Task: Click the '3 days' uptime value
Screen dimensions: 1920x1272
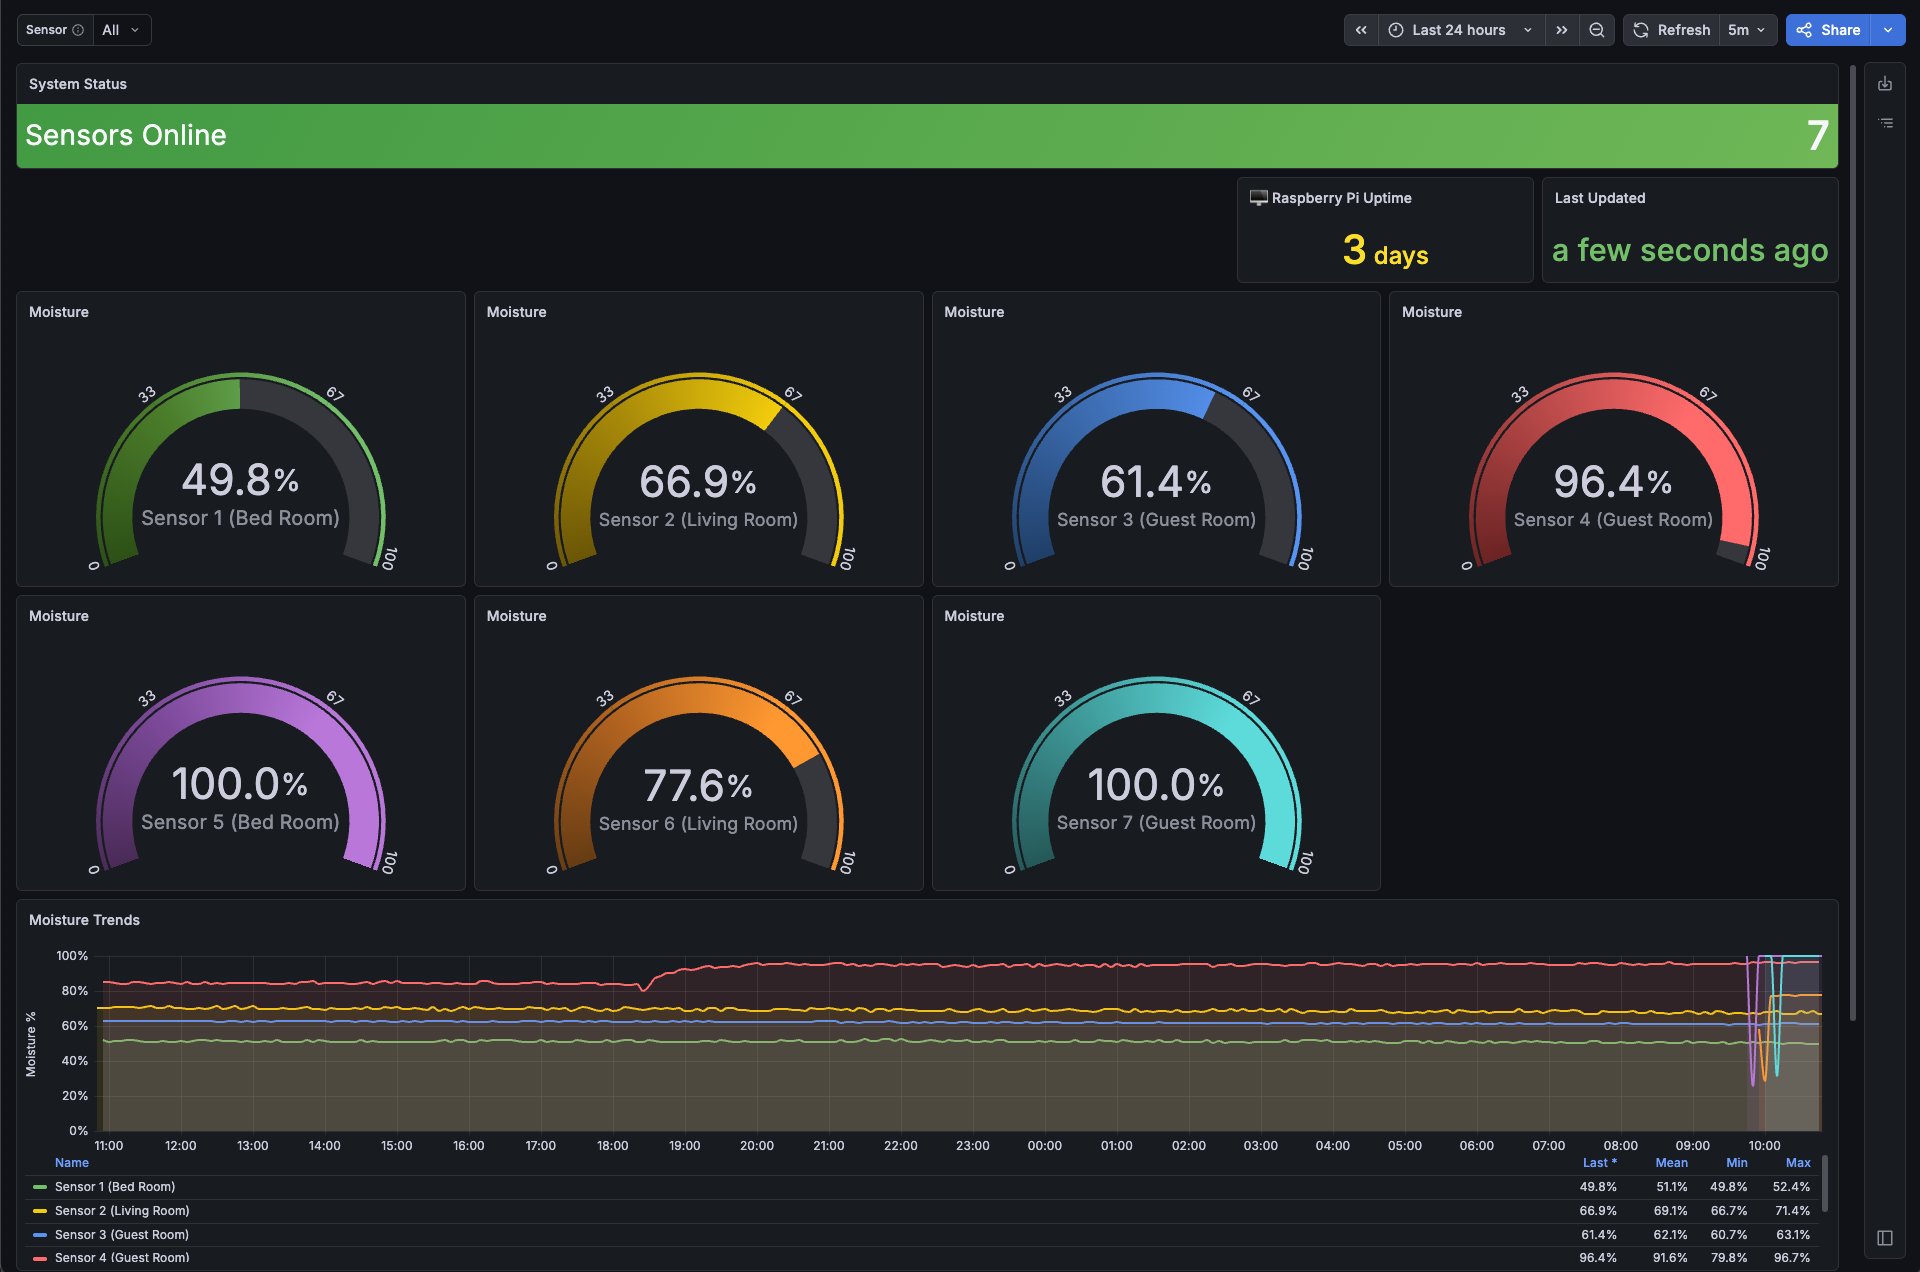Action: tap(1385, 251)
